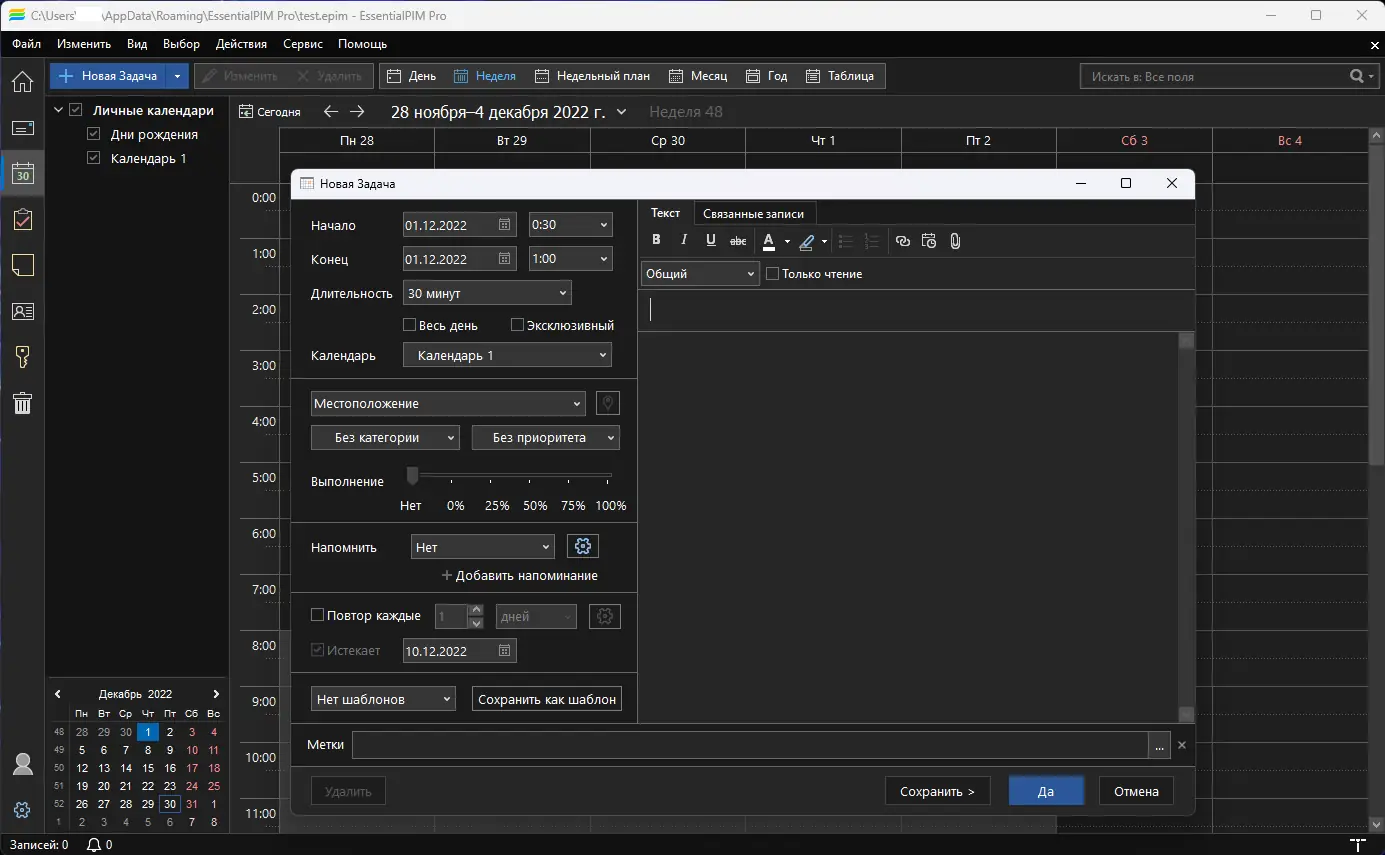Open the Без приоритета dropdown

(546, 437)
